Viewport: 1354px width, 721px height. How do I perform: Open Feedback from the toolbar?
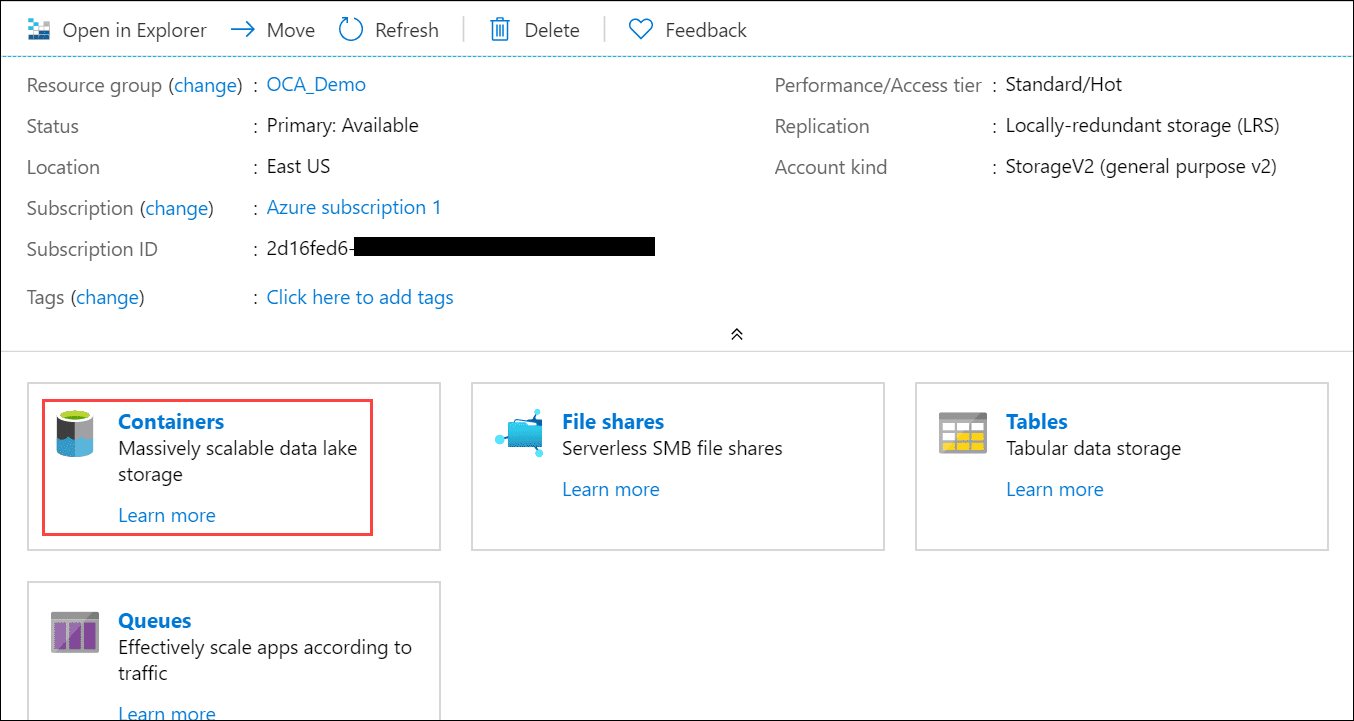tap(706, 31)
